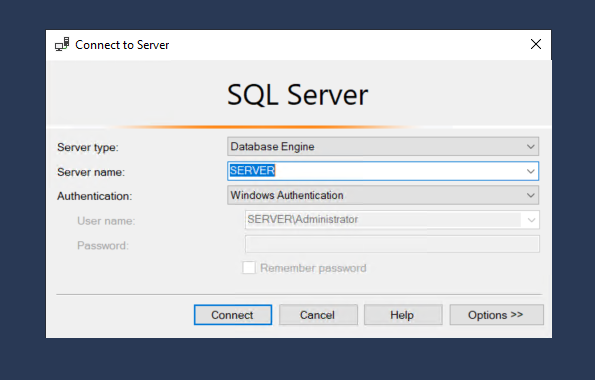Click the Password input field

tap(392, 244)
